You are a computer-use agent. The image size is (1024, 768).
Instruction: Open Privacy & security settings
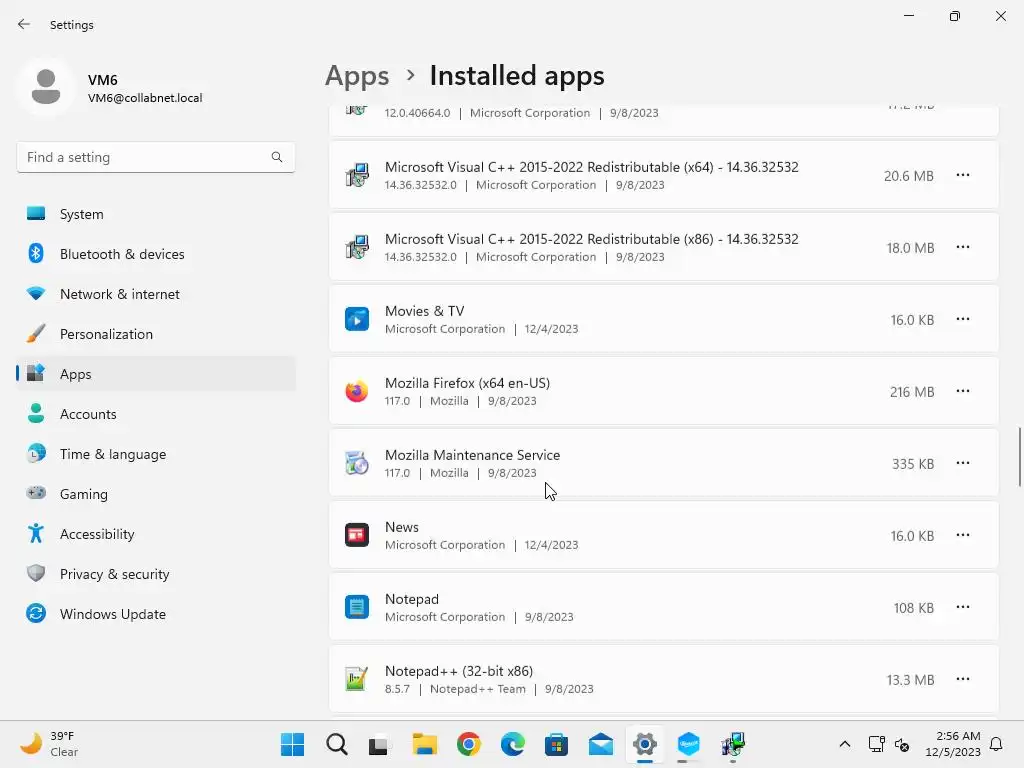[x=155, y=574]
